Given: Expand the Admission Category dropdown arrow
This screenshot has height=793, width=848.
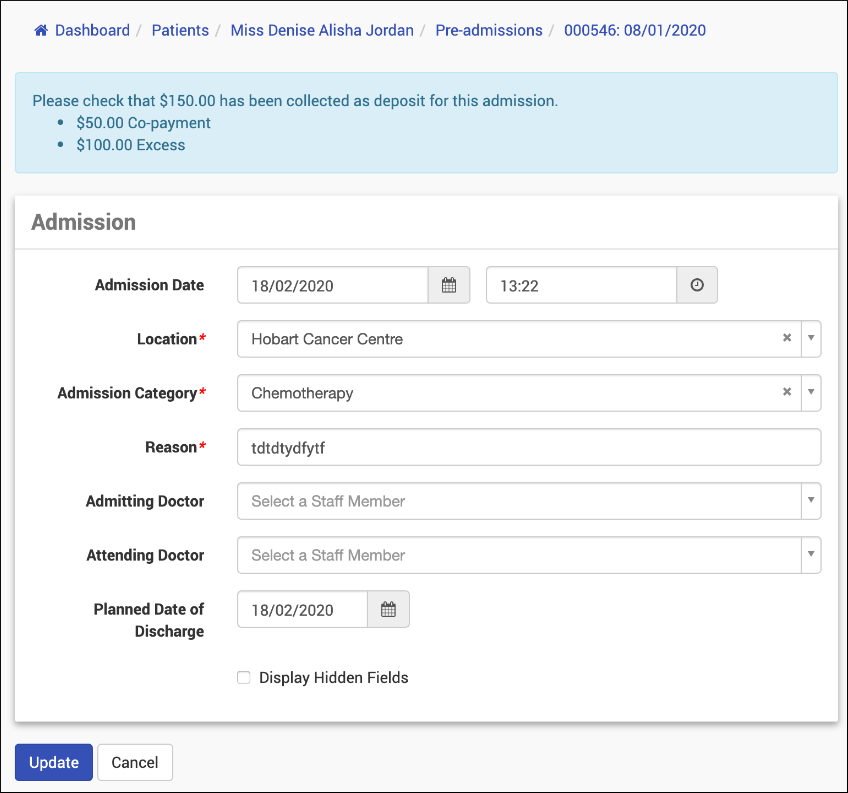Looking at the screenshot, I should (x=811, y=392).
